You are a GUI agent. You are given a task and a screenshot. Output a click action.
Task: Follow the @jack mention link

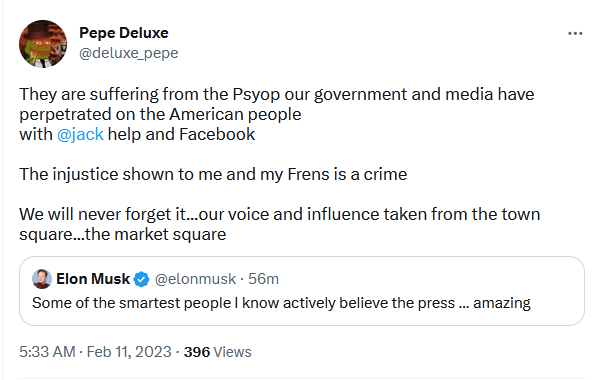(80, 134)
